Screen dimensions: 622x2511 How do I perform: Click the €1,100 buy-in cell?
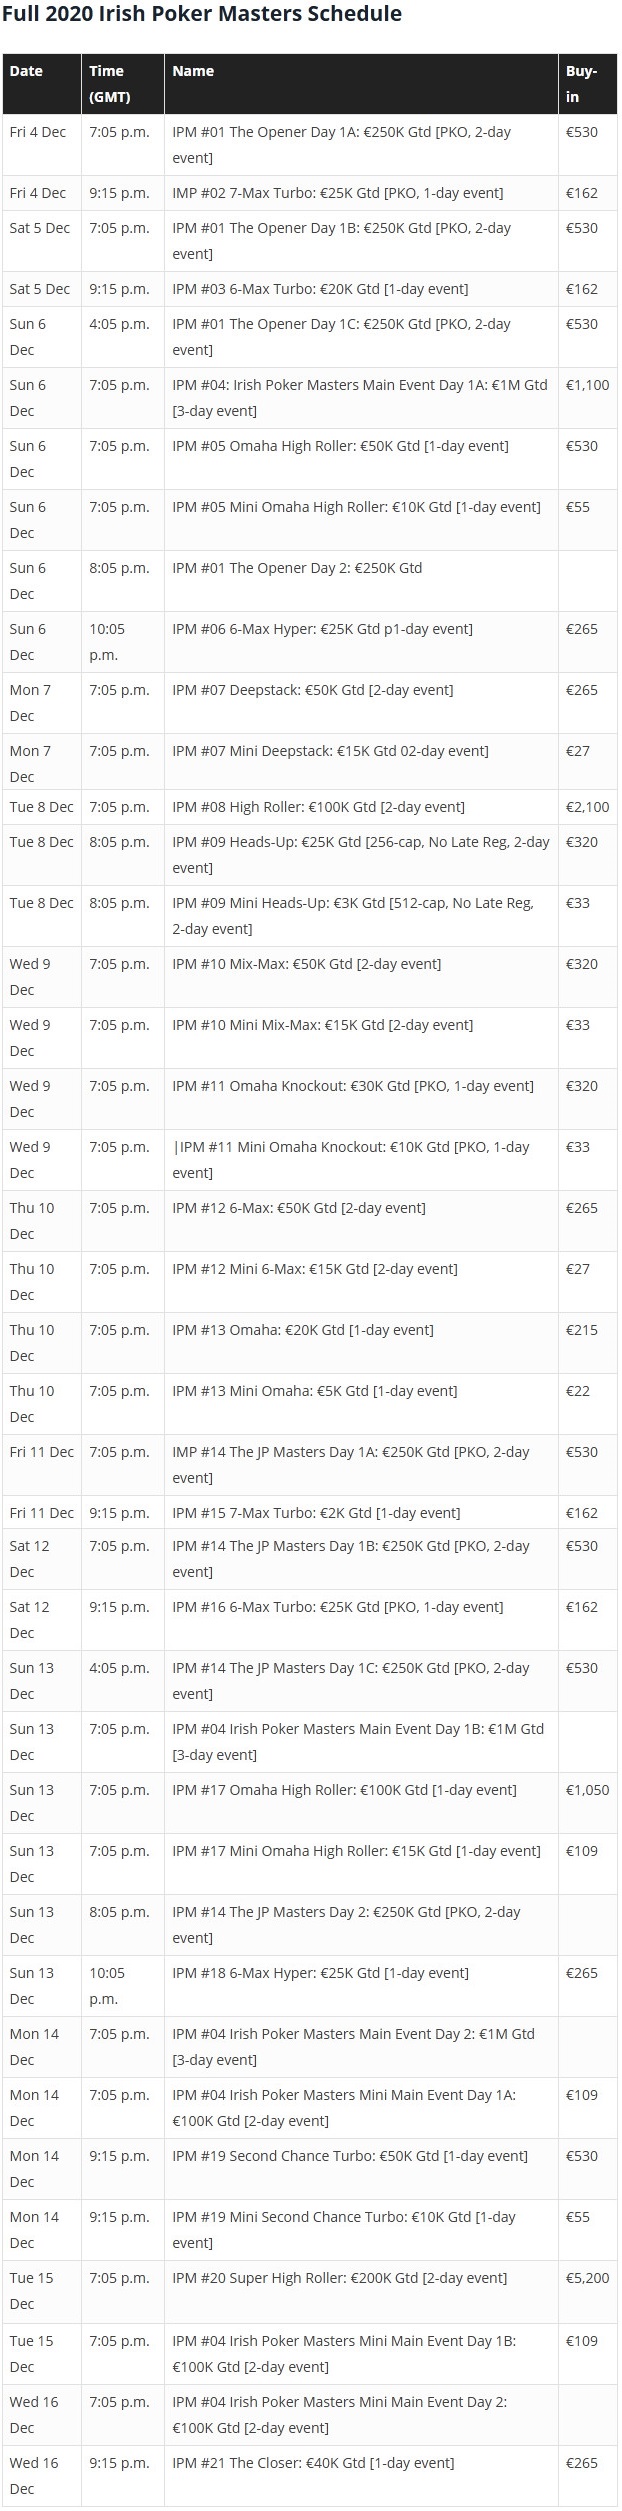pos(588,385)
